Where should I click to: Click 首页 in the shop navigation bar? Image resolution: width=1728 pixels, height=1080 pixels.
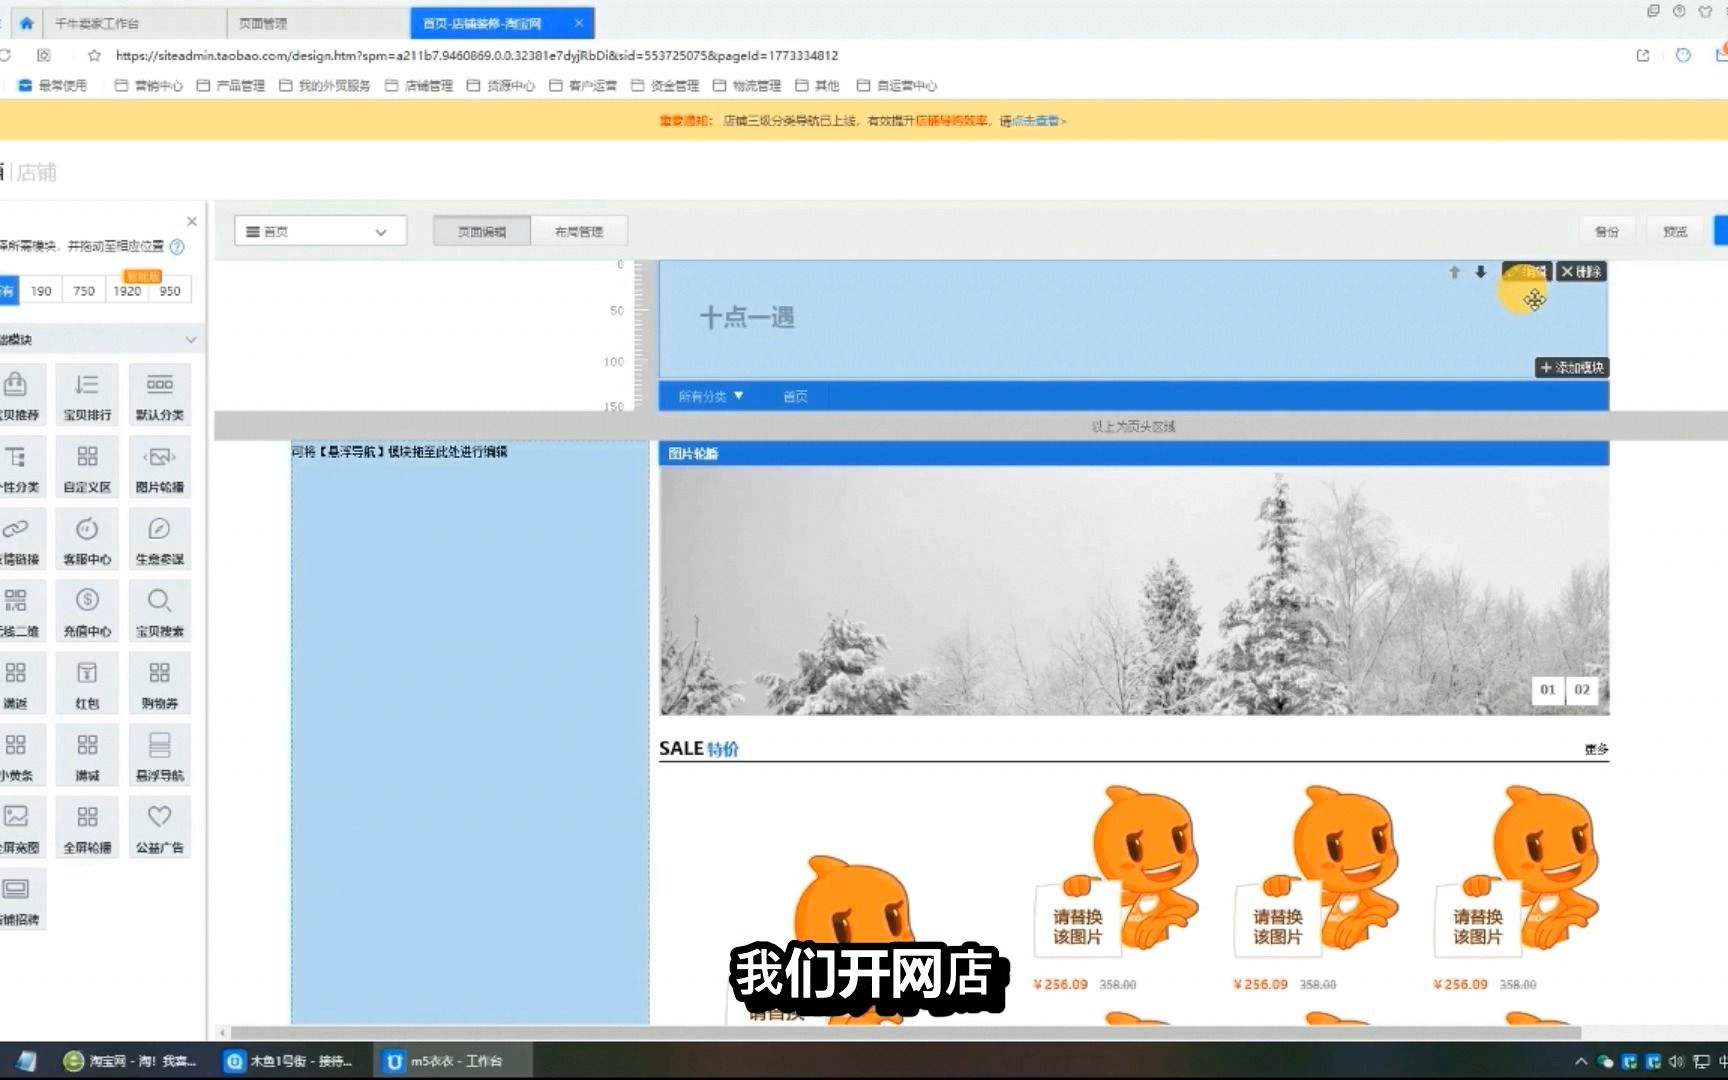click(x=796, y=397)
